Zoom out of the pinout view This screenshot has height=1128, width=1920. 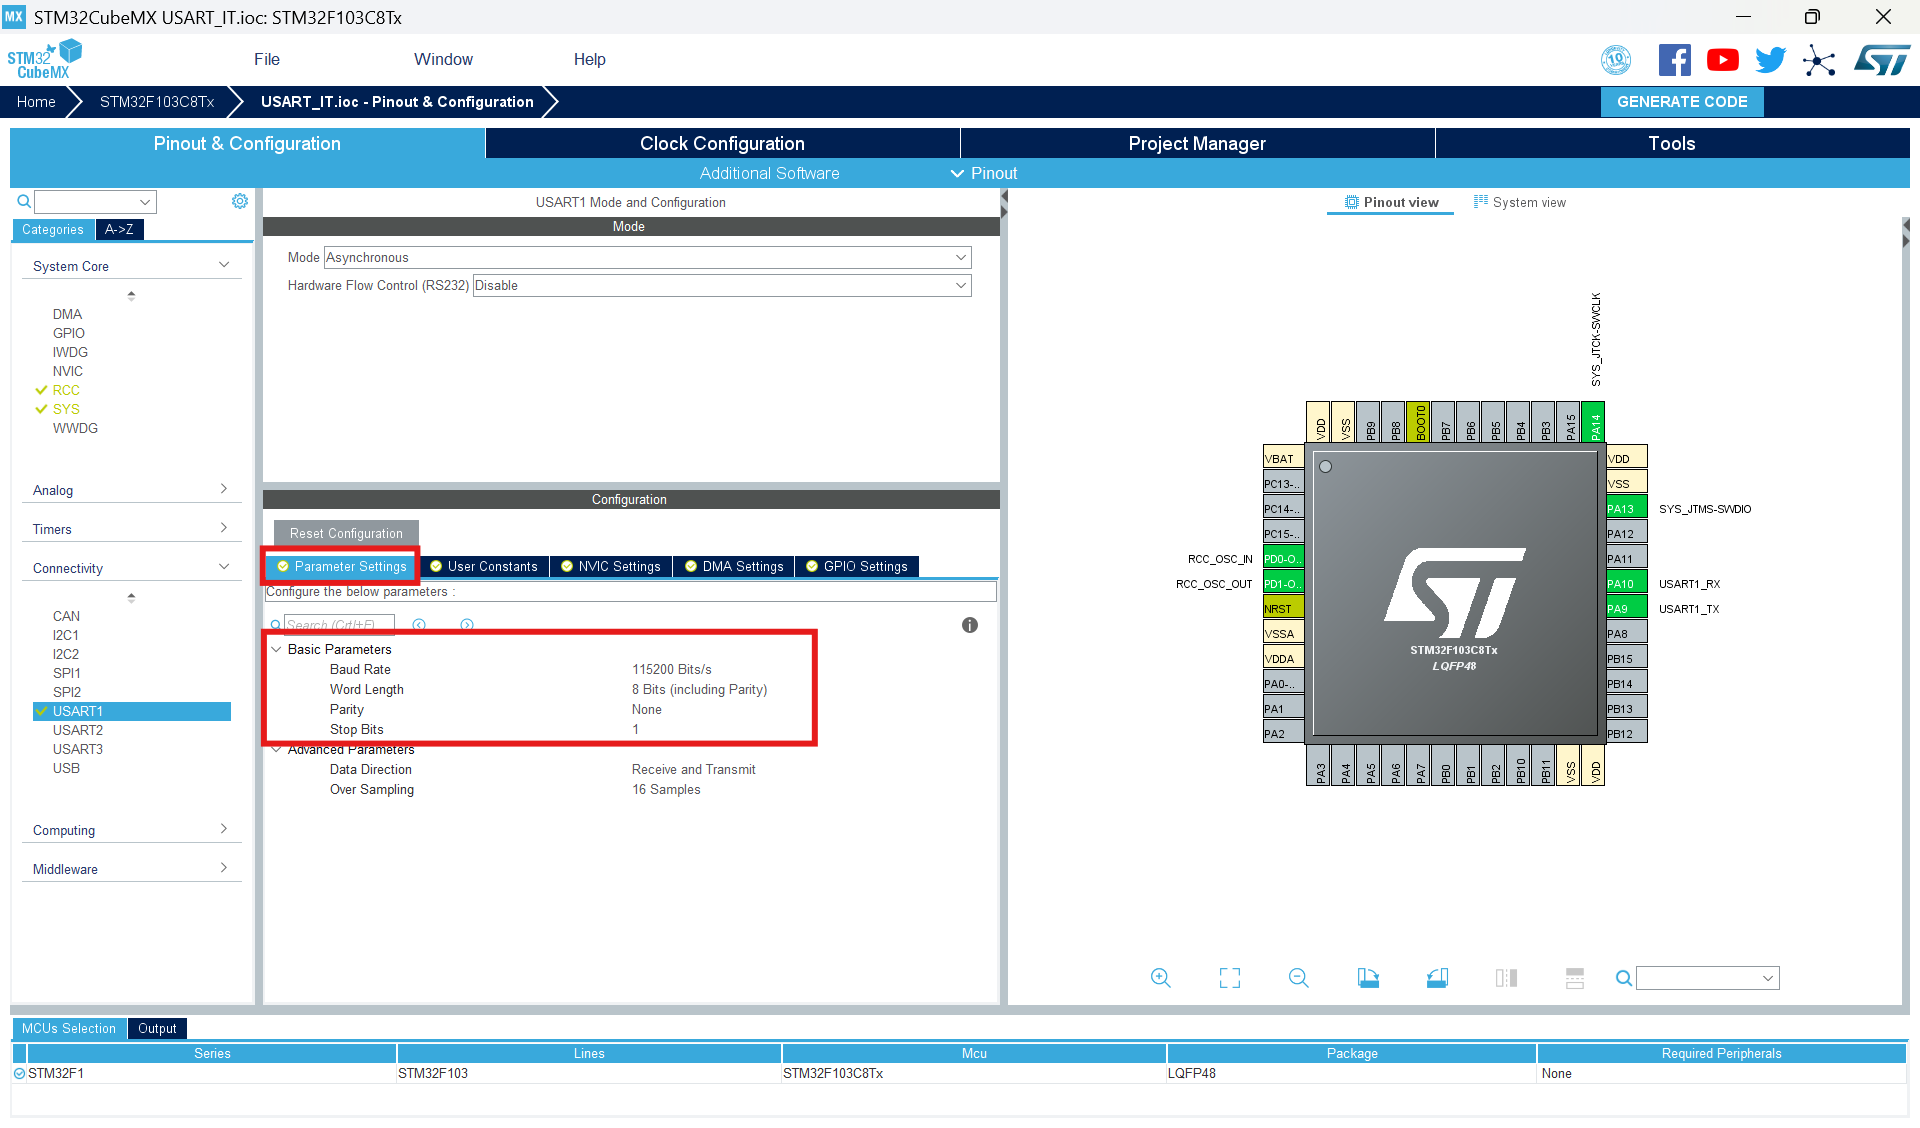pos(1298,978)
